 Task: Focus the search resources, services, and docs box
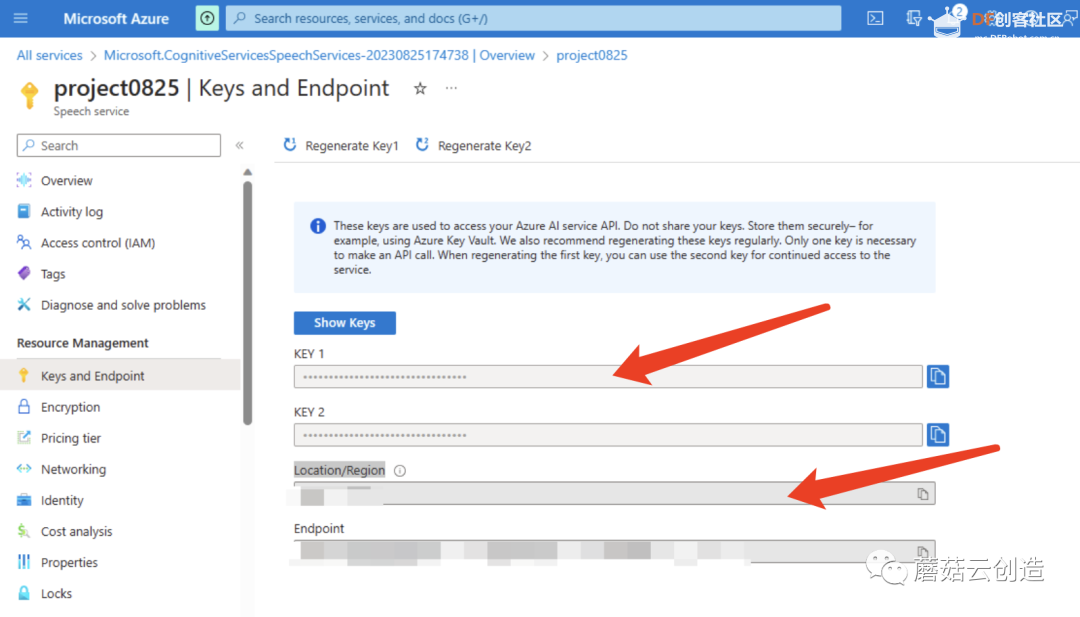coord(534,19)
